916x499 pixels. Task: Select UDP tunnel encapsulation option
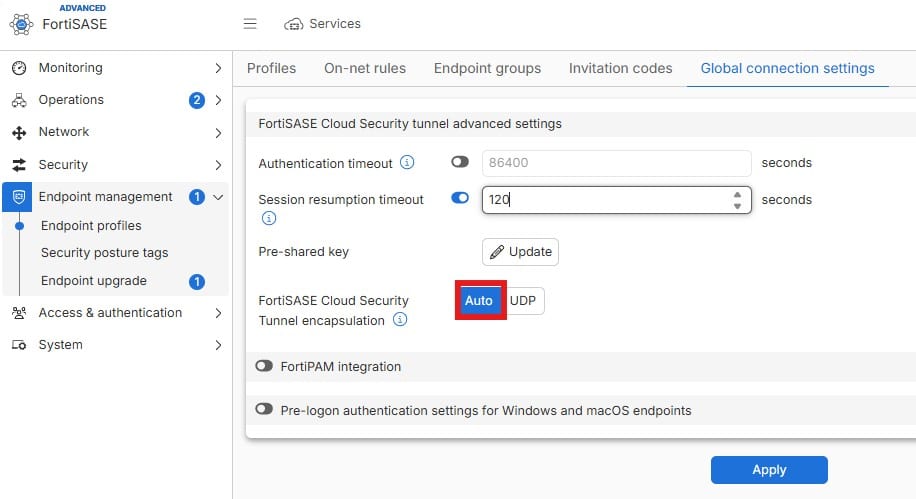point(523,300)
